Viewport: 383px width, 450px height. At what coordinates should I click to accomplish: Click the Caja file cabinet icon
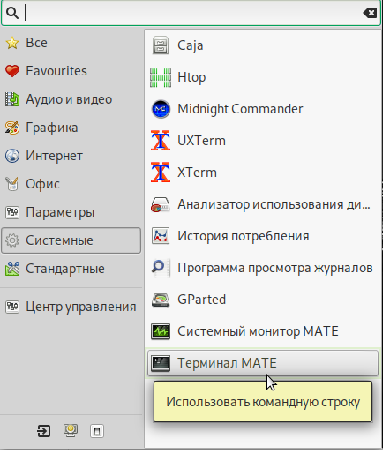[161, 46]
